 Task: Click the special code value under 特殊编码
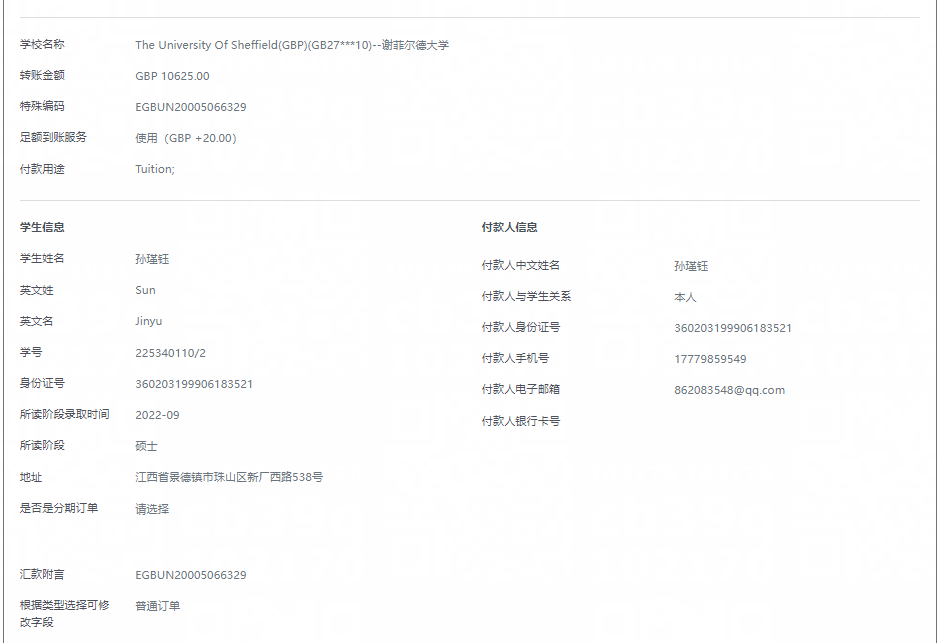(190, 107)
